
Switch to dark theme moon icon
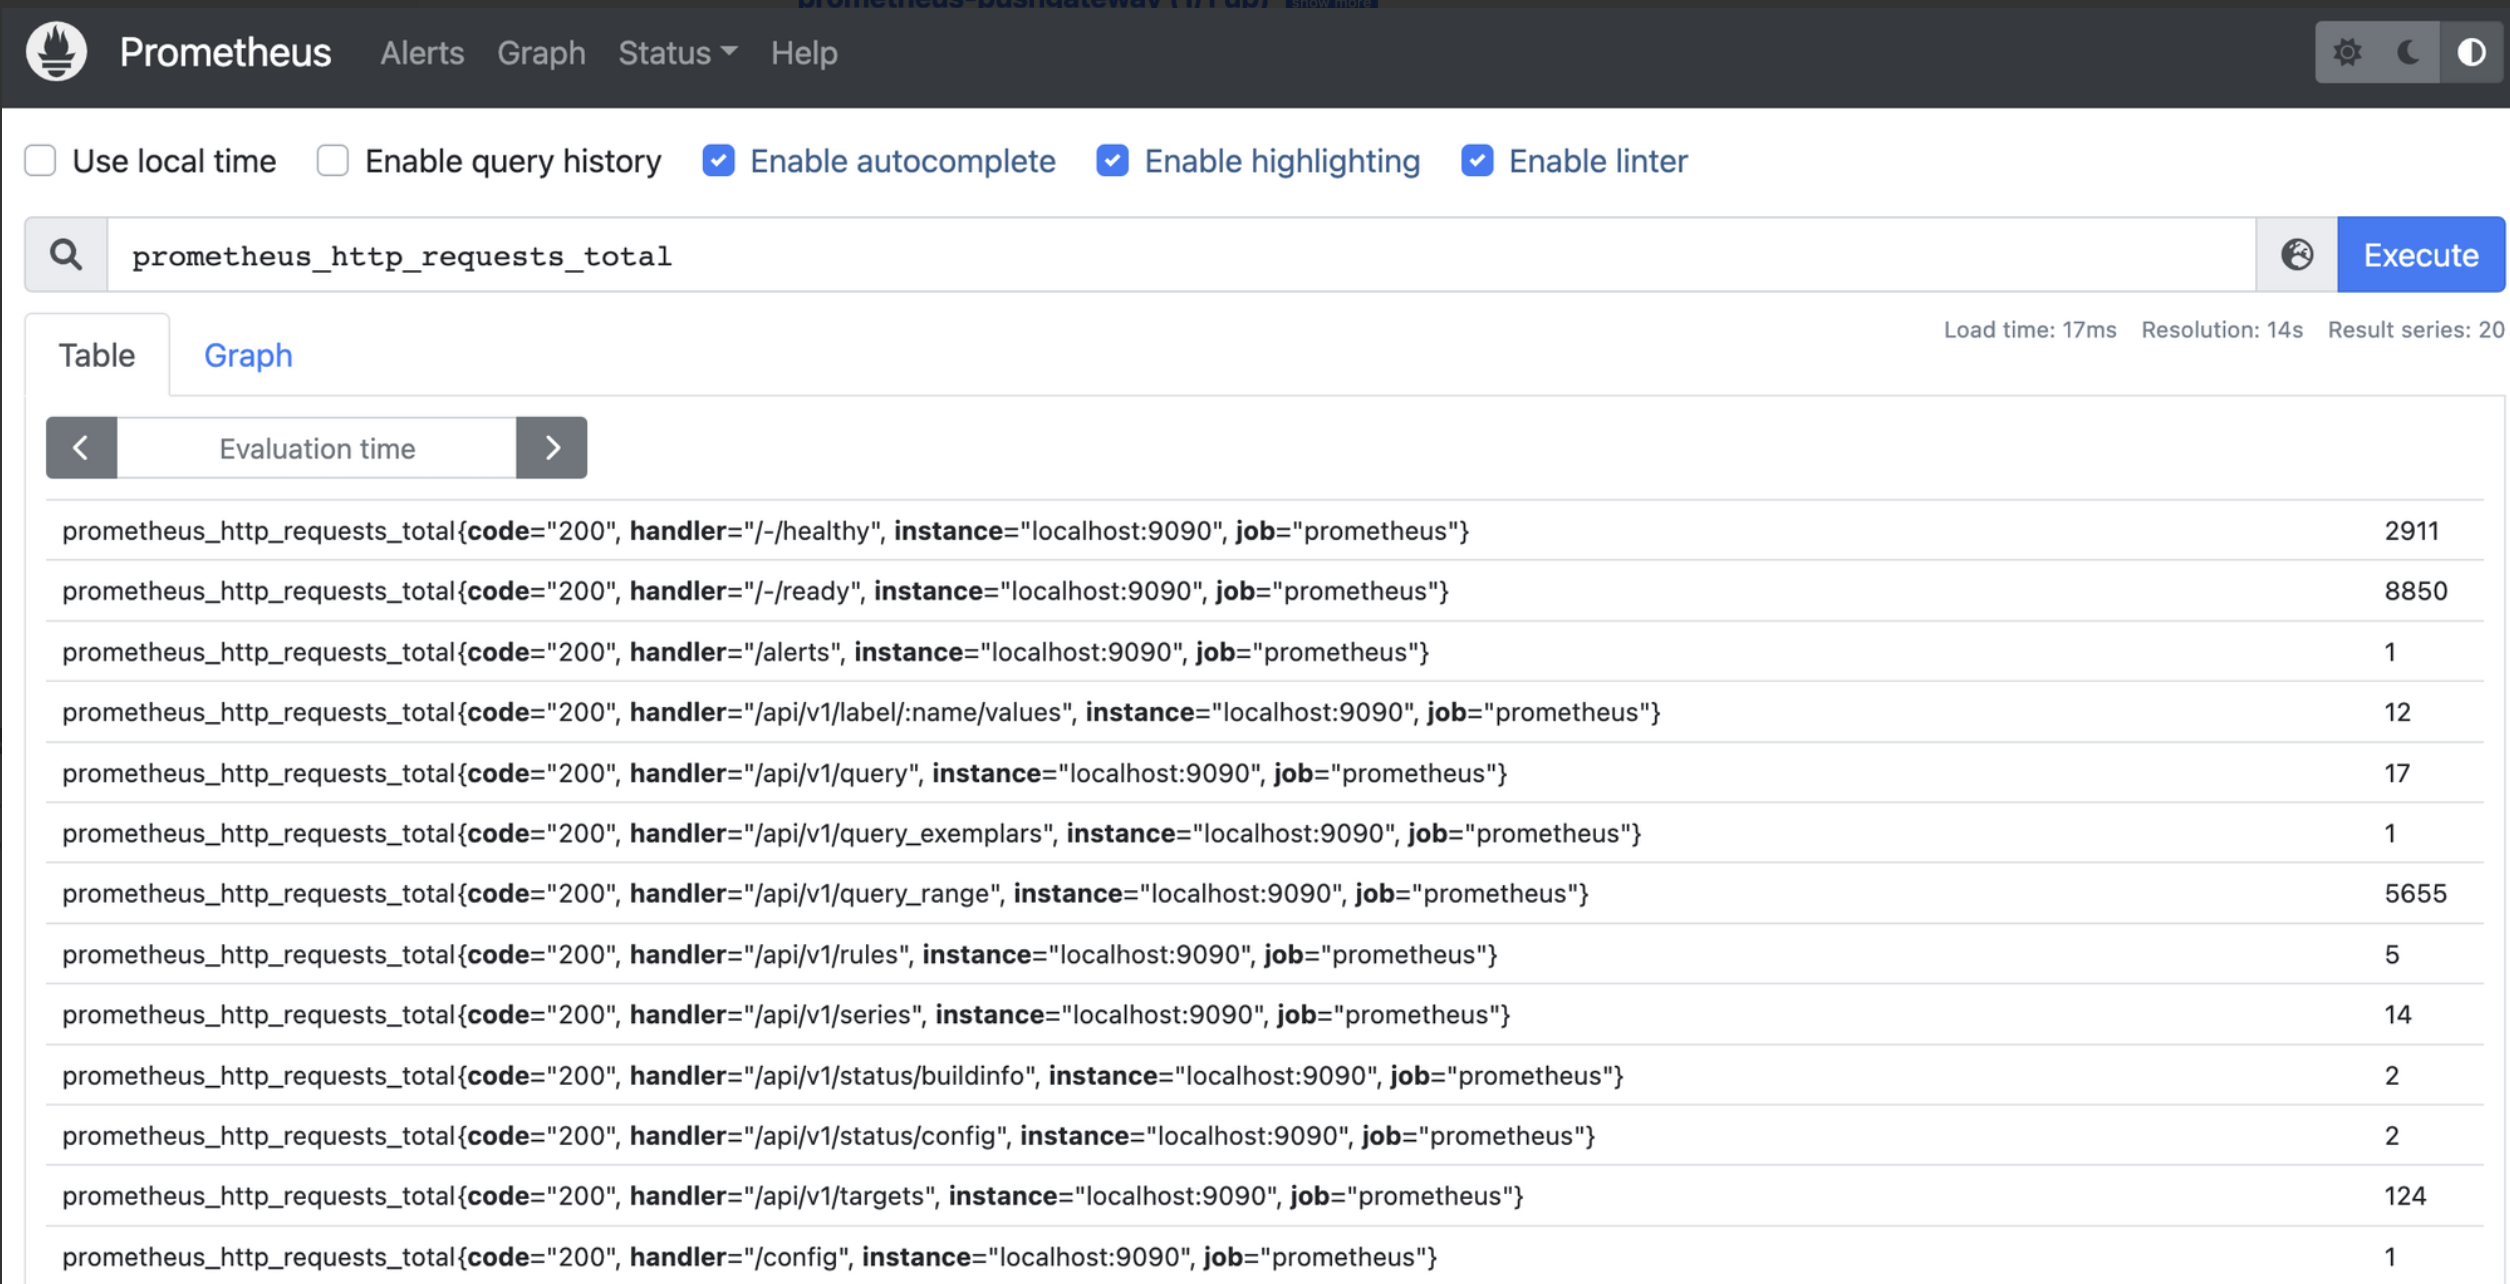pyautogui.click(x=2409, y=52)
